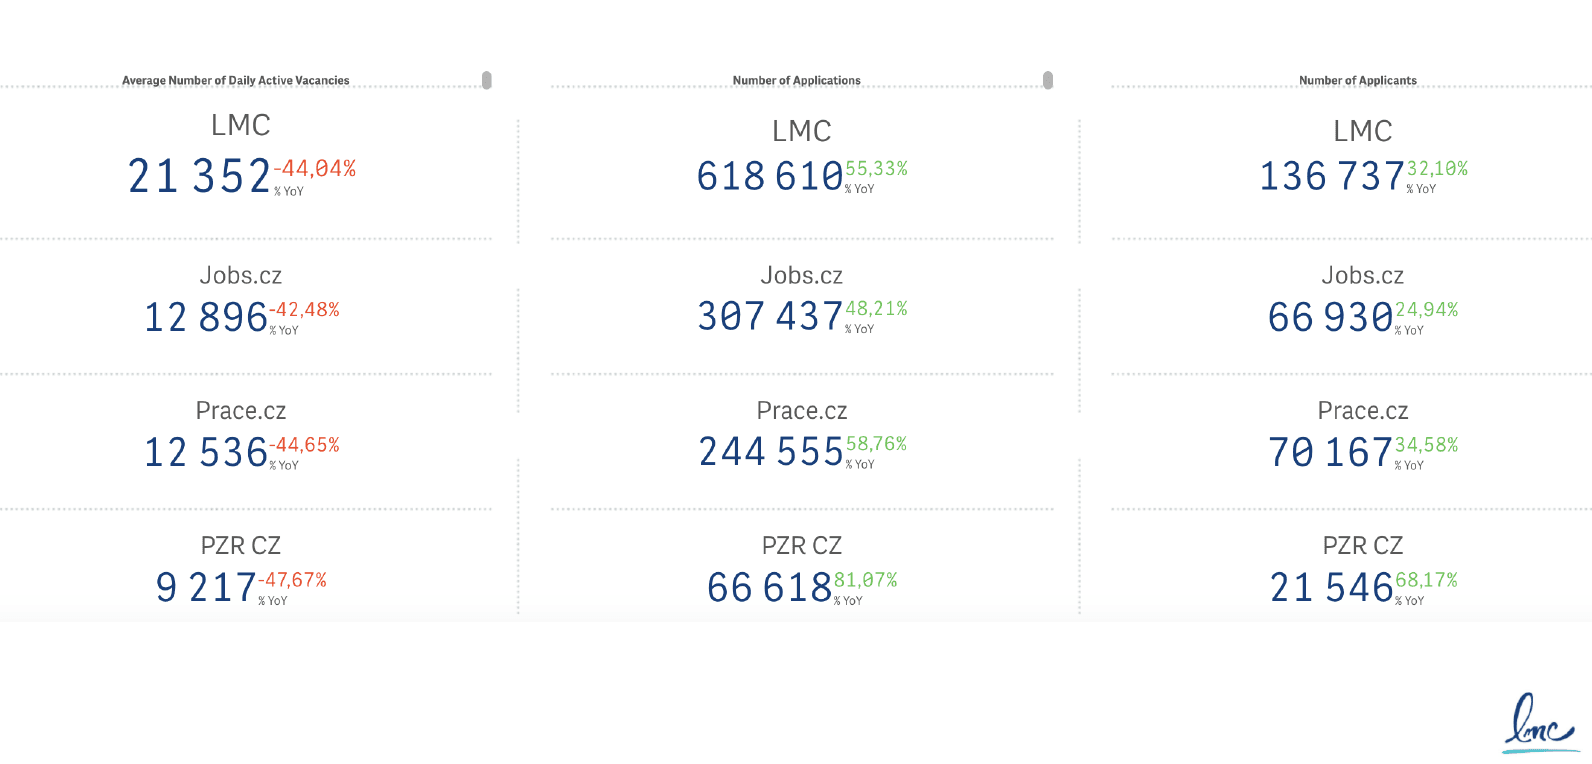This screenshot has width=1592, height=764.
Task: Select the Number of Applications title
Action: 797,80
